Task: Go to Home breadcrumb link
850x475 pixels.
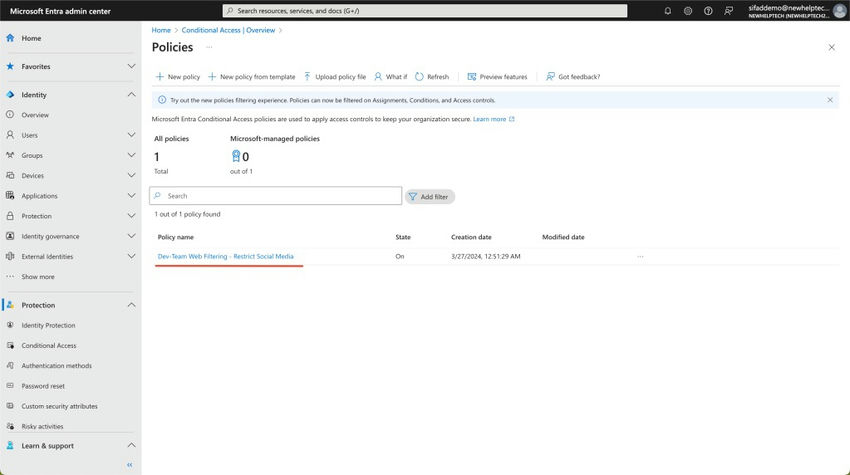Action: (161, 30)
